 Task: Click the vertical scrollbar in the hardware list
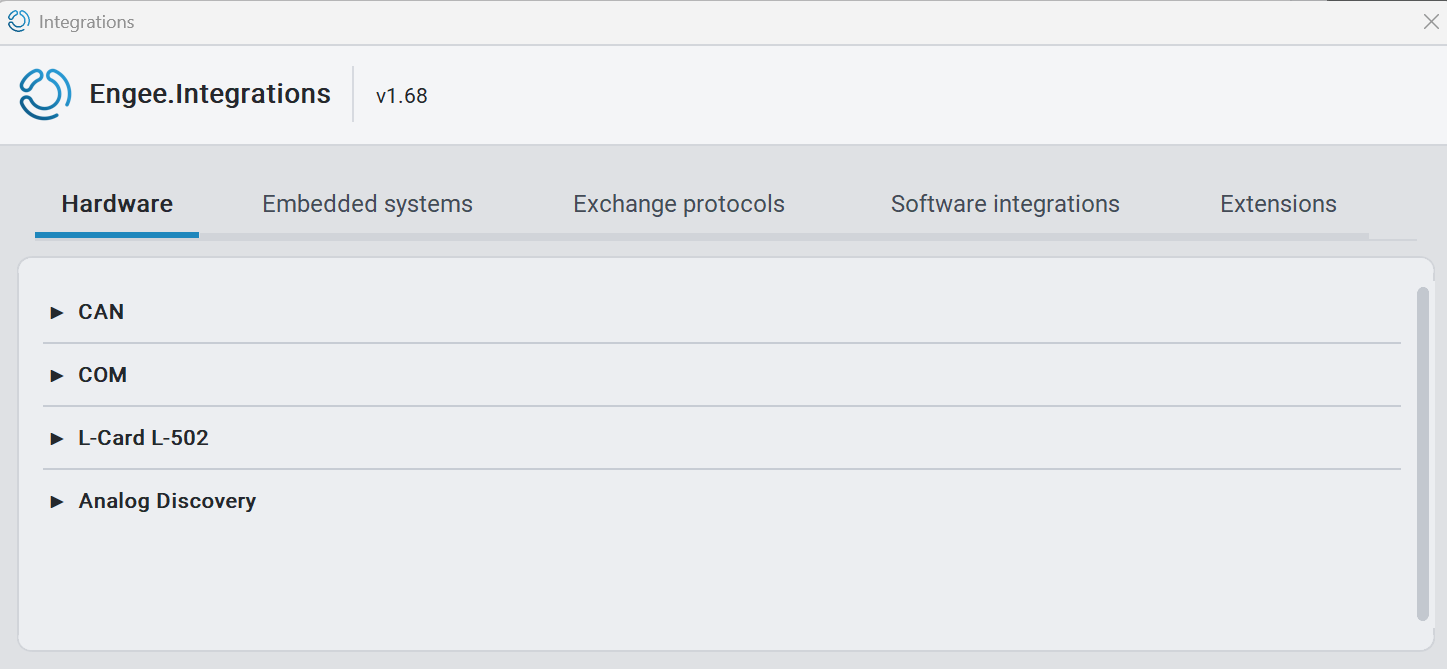tap(1423, 453)
